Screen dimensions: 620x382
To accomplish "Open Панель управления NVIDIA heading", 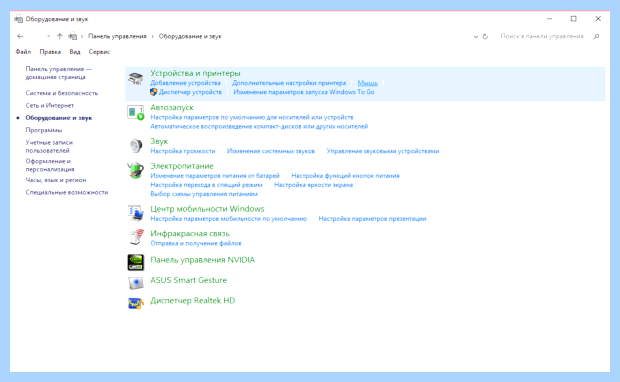I will tap(202, 260).
